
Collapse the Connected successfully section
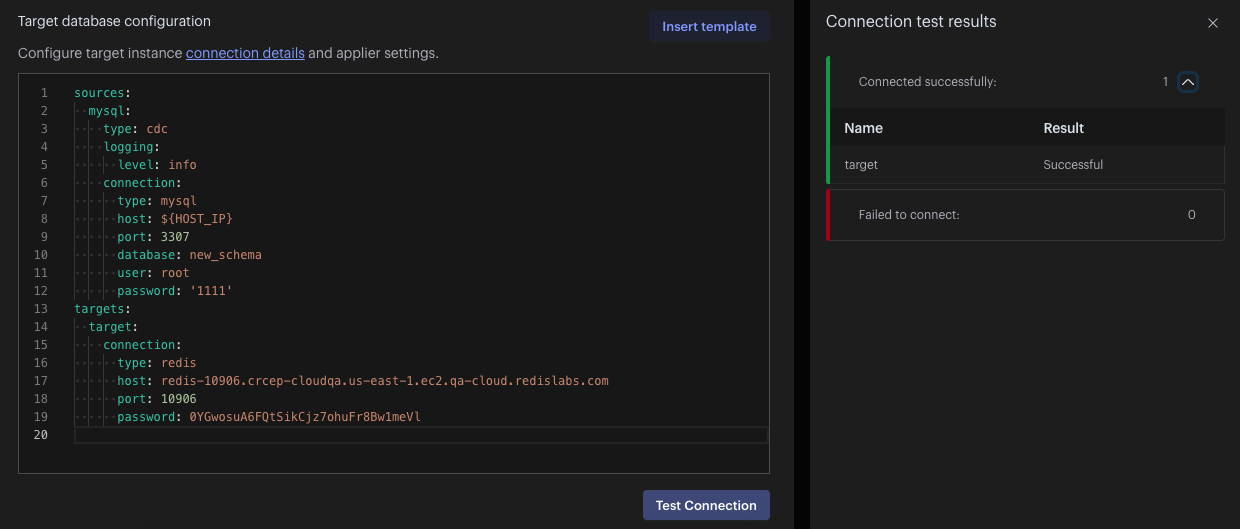pos(1187,82)
